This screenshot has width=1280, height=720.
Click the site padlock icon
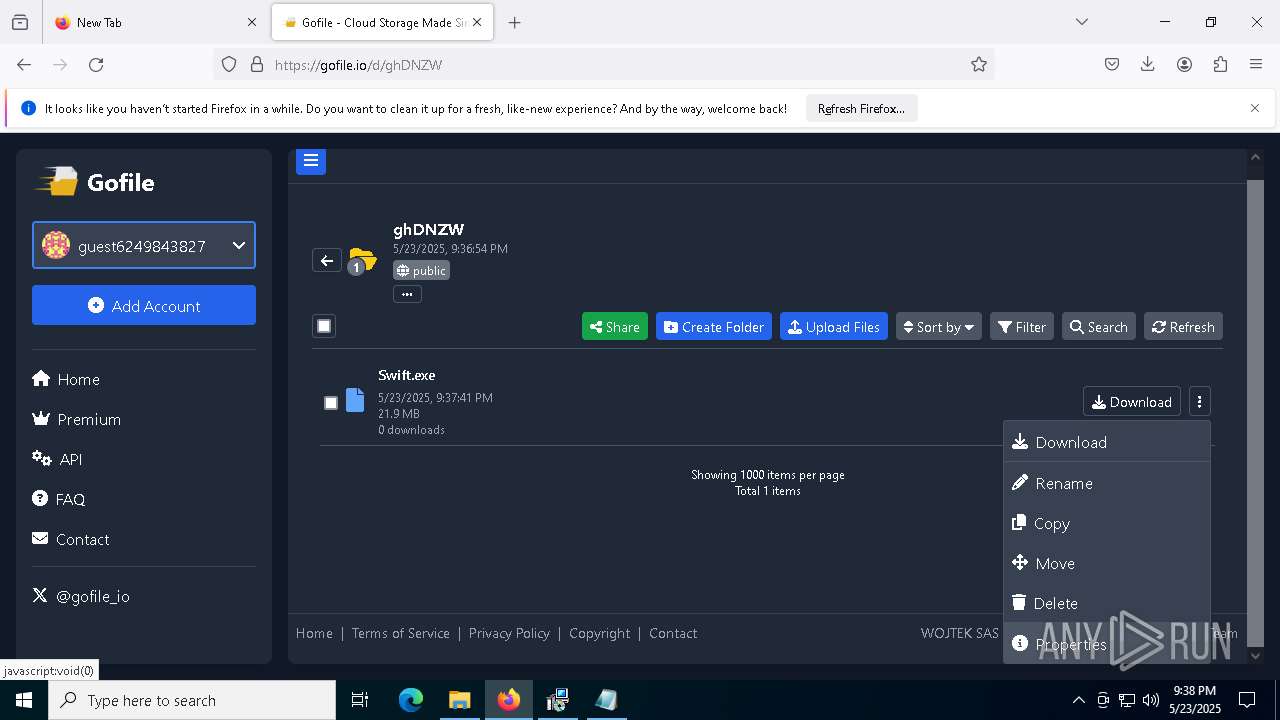pyautogui.click(x=257, y=64)
